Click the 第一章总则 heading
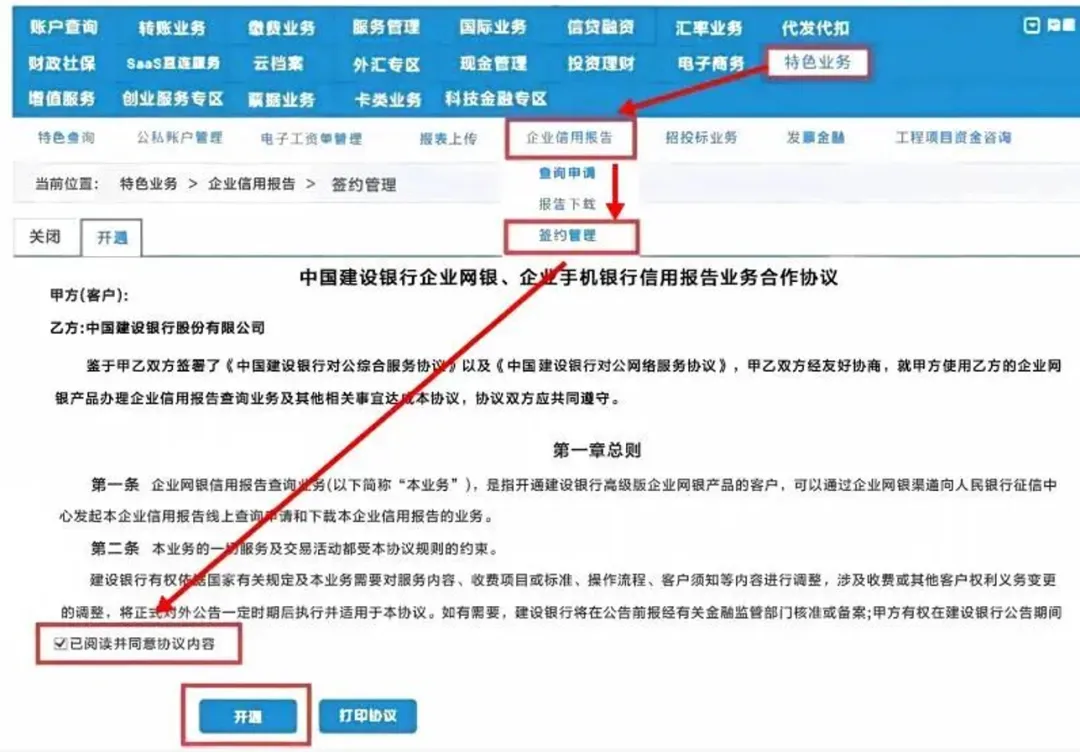This screenshot has height=752, width=1080. click(596, 450)
